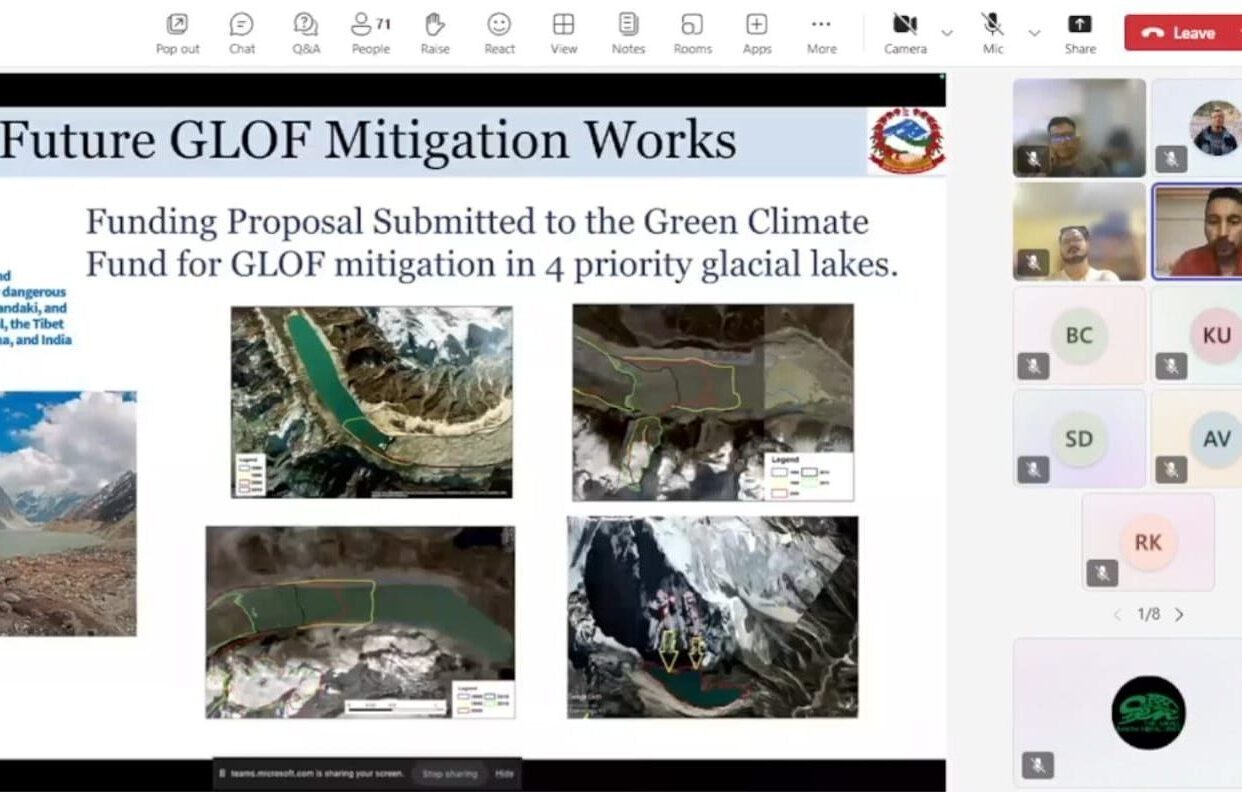
Task: Open the Pop out view
Action: point(177,32)
